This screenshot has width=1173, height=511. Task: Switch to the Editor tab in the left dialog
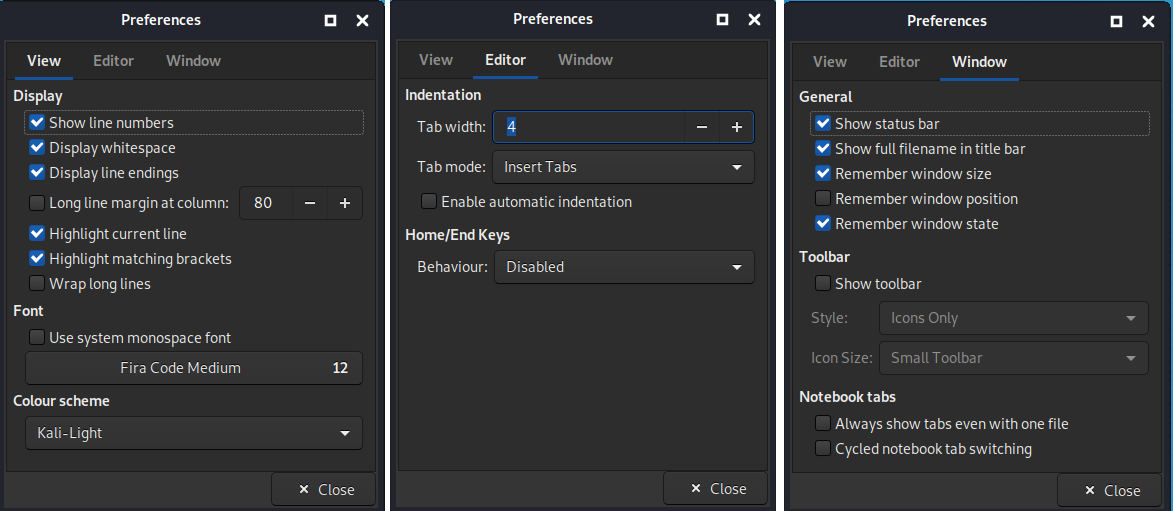point(113,61)
